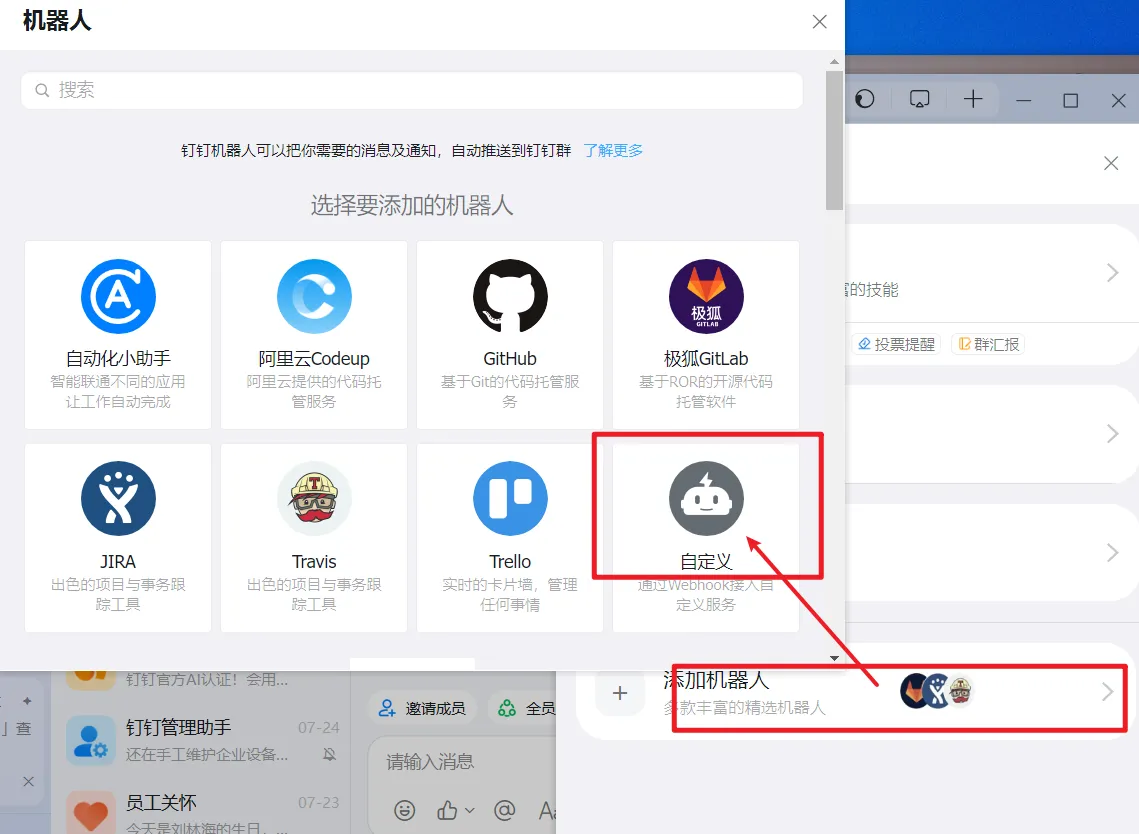Open the 钉钉管理助手 conversation

[x=200, y=740]
